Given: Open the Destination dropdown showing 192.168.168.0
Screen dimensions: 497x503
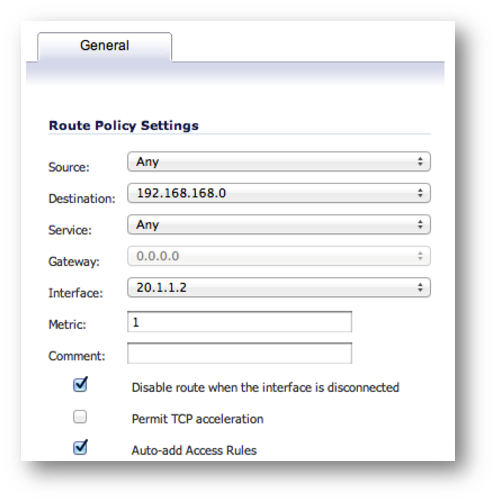Looking at the screenshot, I should coord(279,193).
